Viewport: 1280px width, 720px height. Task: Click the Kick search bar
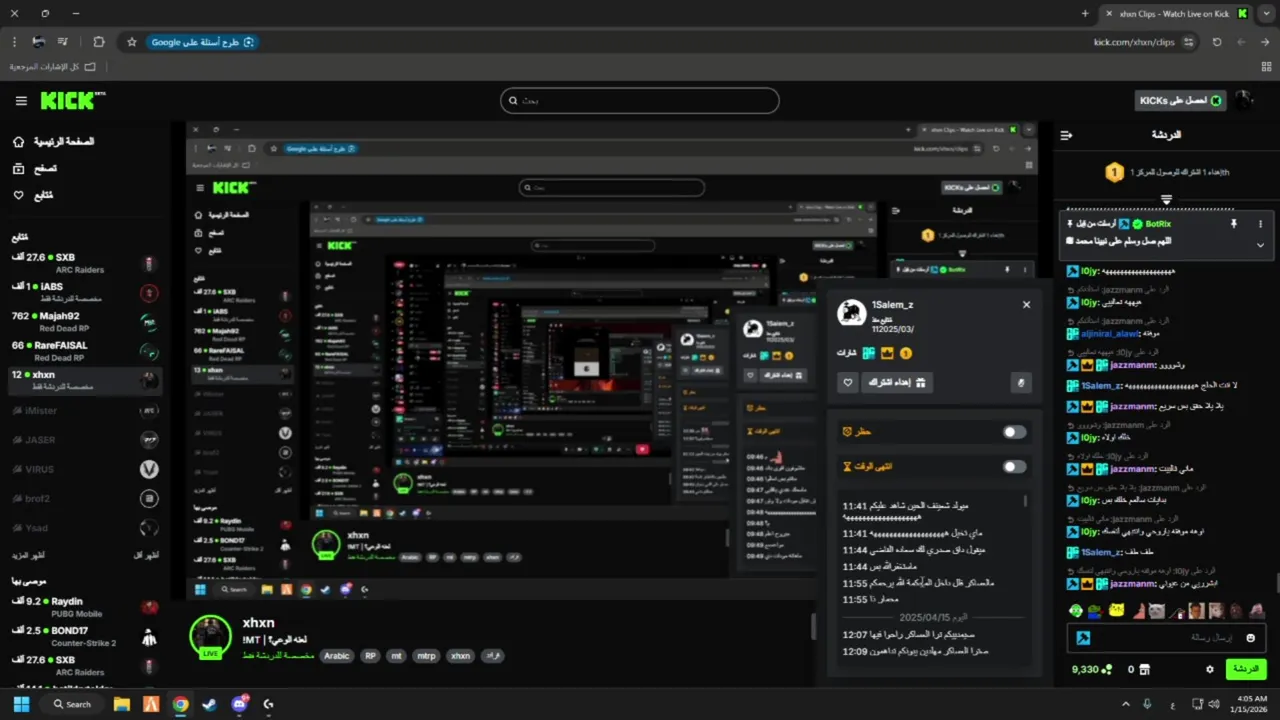point(640,101)
